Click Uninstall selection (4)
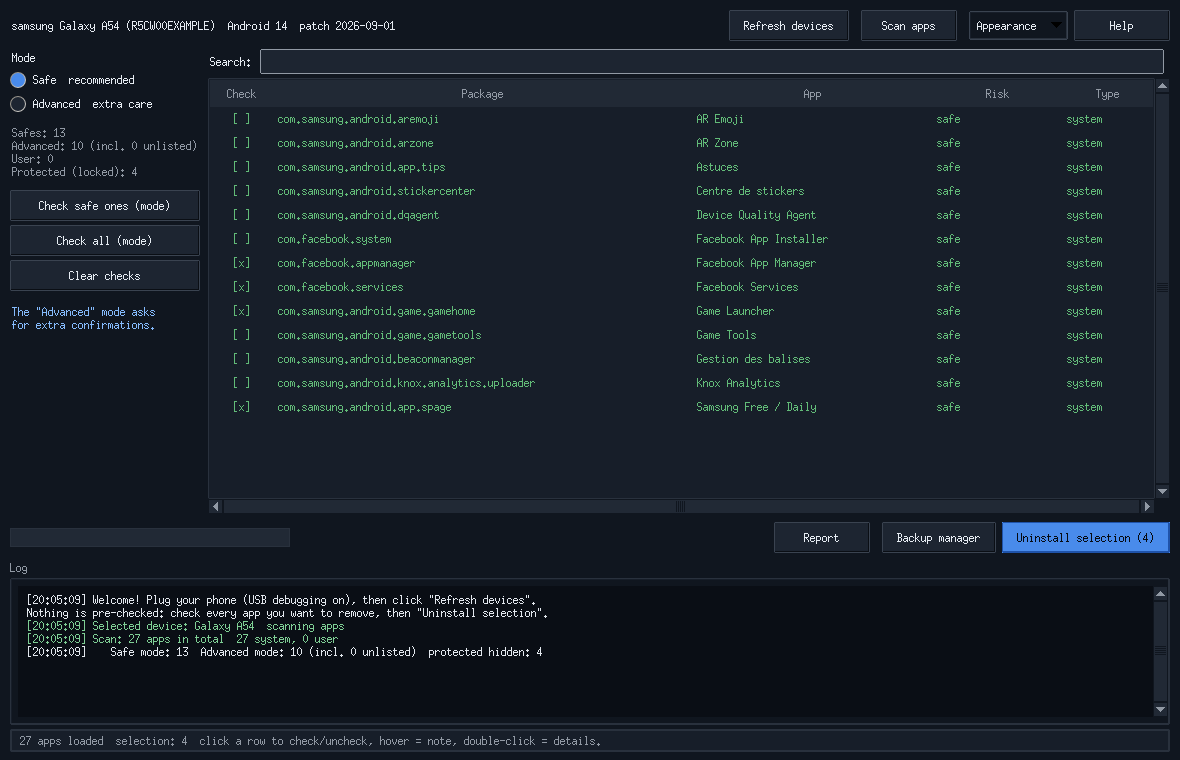Image resolution: width=1180 pixels, height=760 pixels. [x=1085, y=537]
